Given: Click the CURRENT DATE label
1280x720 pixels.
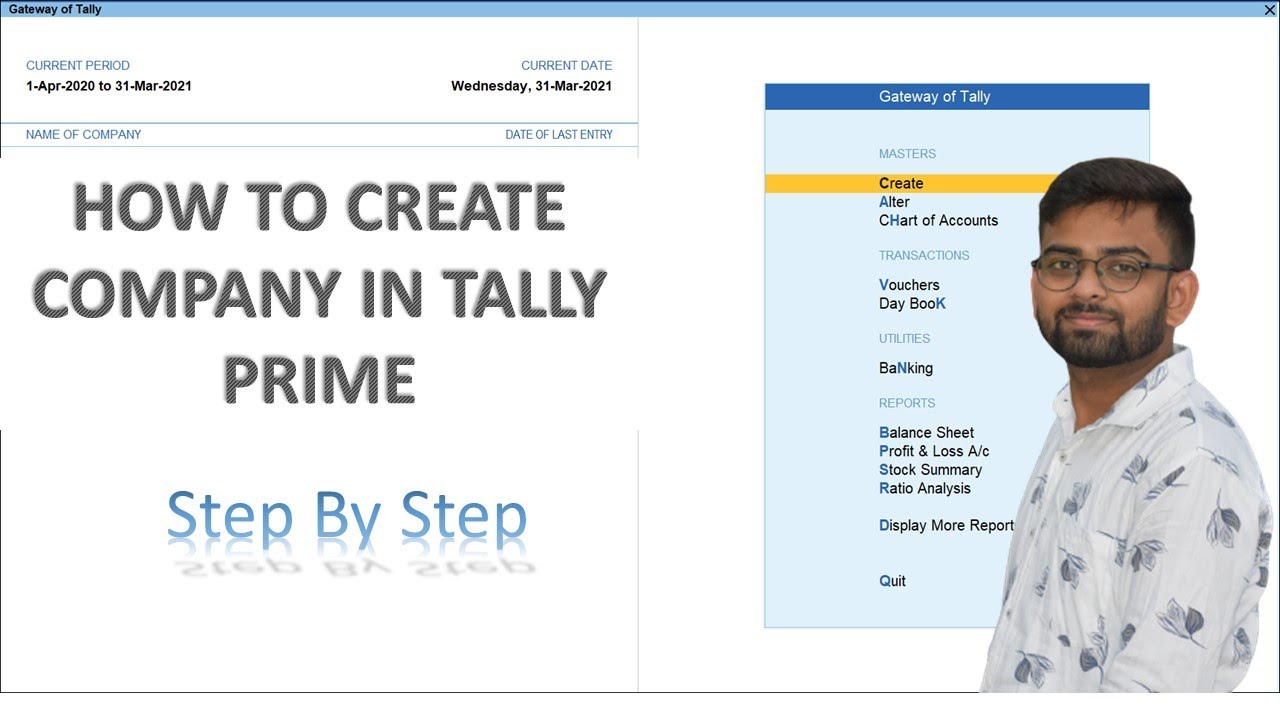Looking at the screenshot, I should coord(567,65).
